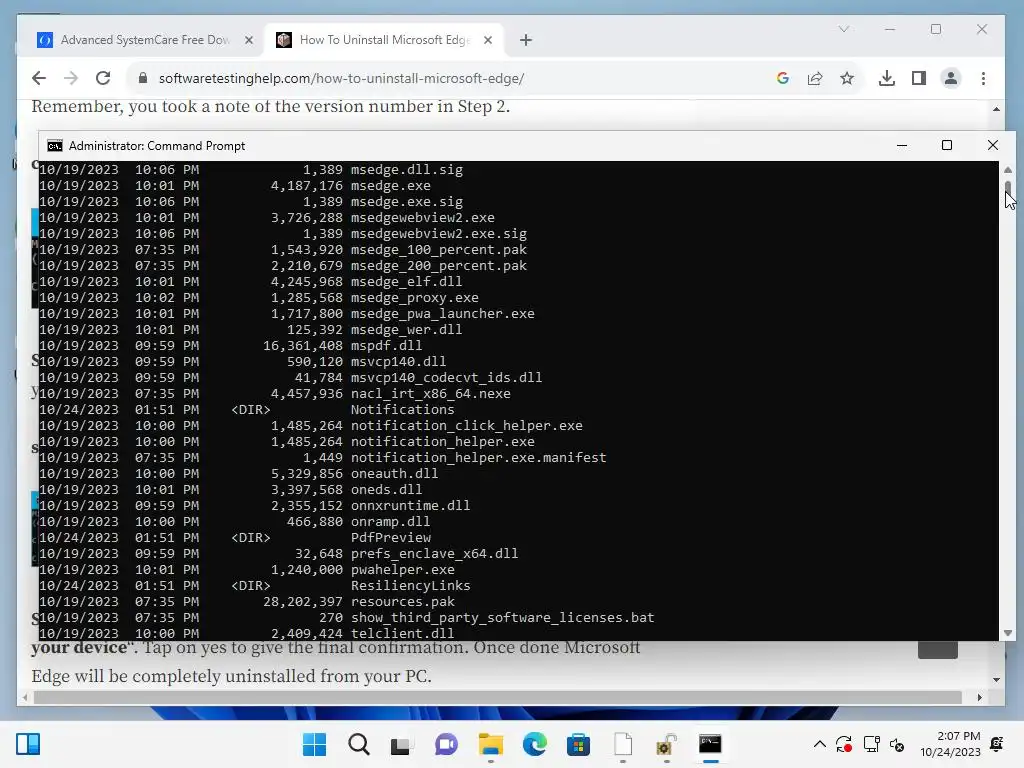1024x768 pixels.
Task: Open the Chrome three-dot menu
Action: pyautogui.click(x=984, y=78)
